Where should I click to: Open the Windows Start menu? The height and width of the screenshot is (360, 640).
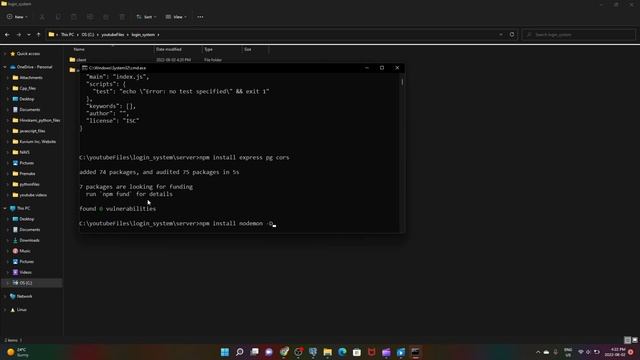225,352
